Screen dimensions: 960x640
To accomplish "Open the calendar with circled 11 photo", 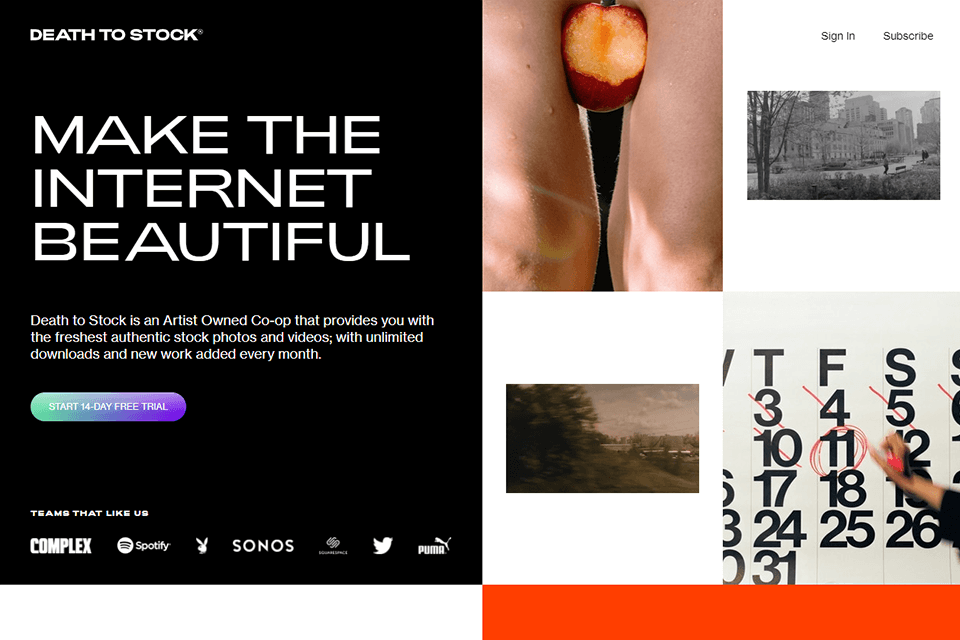I will pos(841,439).
